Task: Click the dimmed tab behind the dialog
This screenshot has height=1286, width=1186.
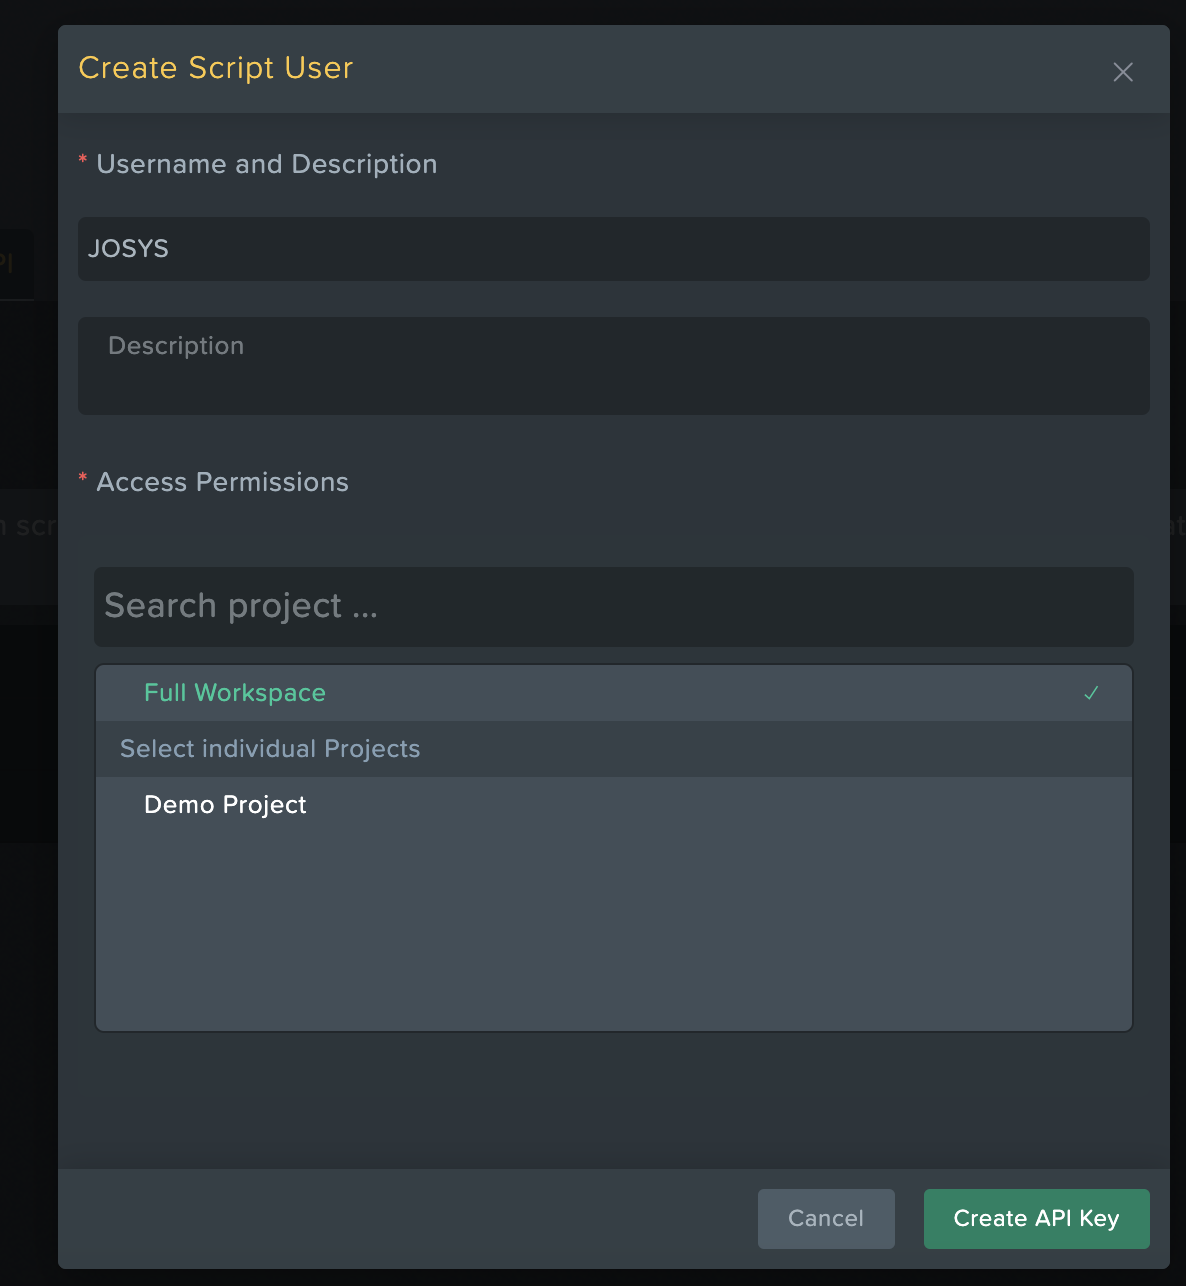Action: click(15, 264)
